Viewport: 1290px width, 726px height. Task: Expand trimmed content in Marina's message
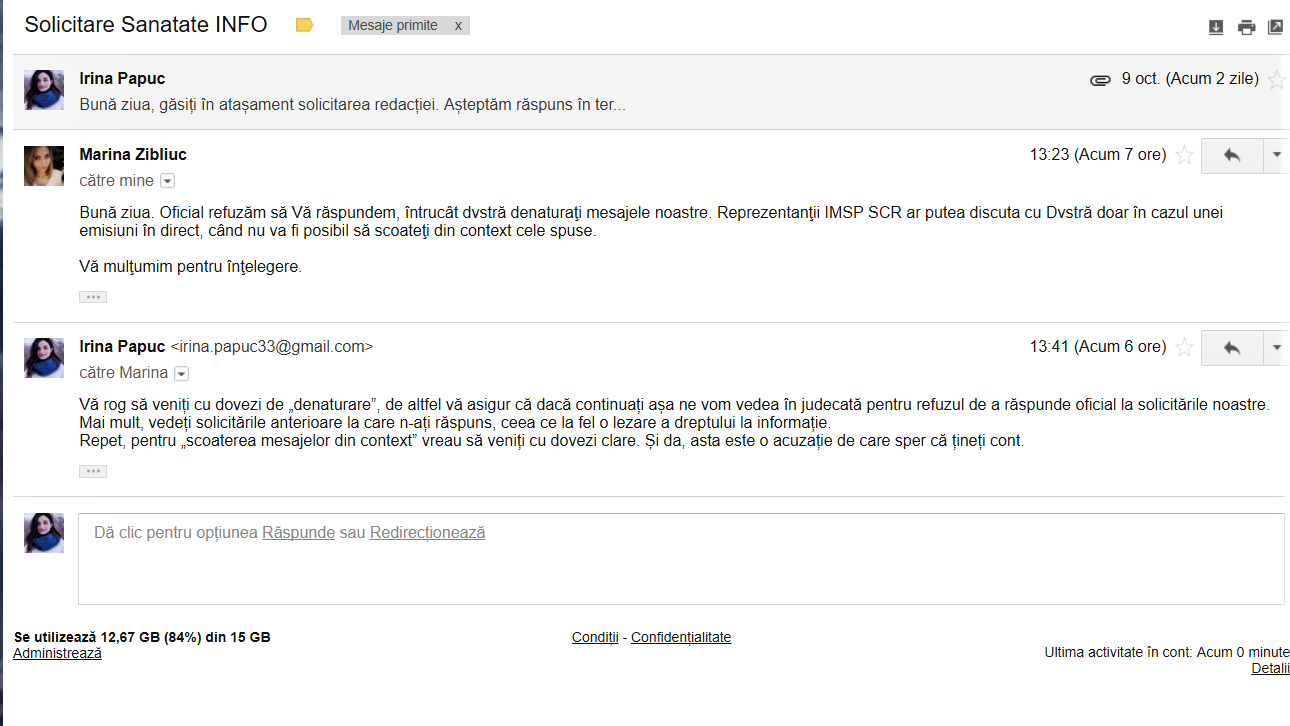[93, 297]
